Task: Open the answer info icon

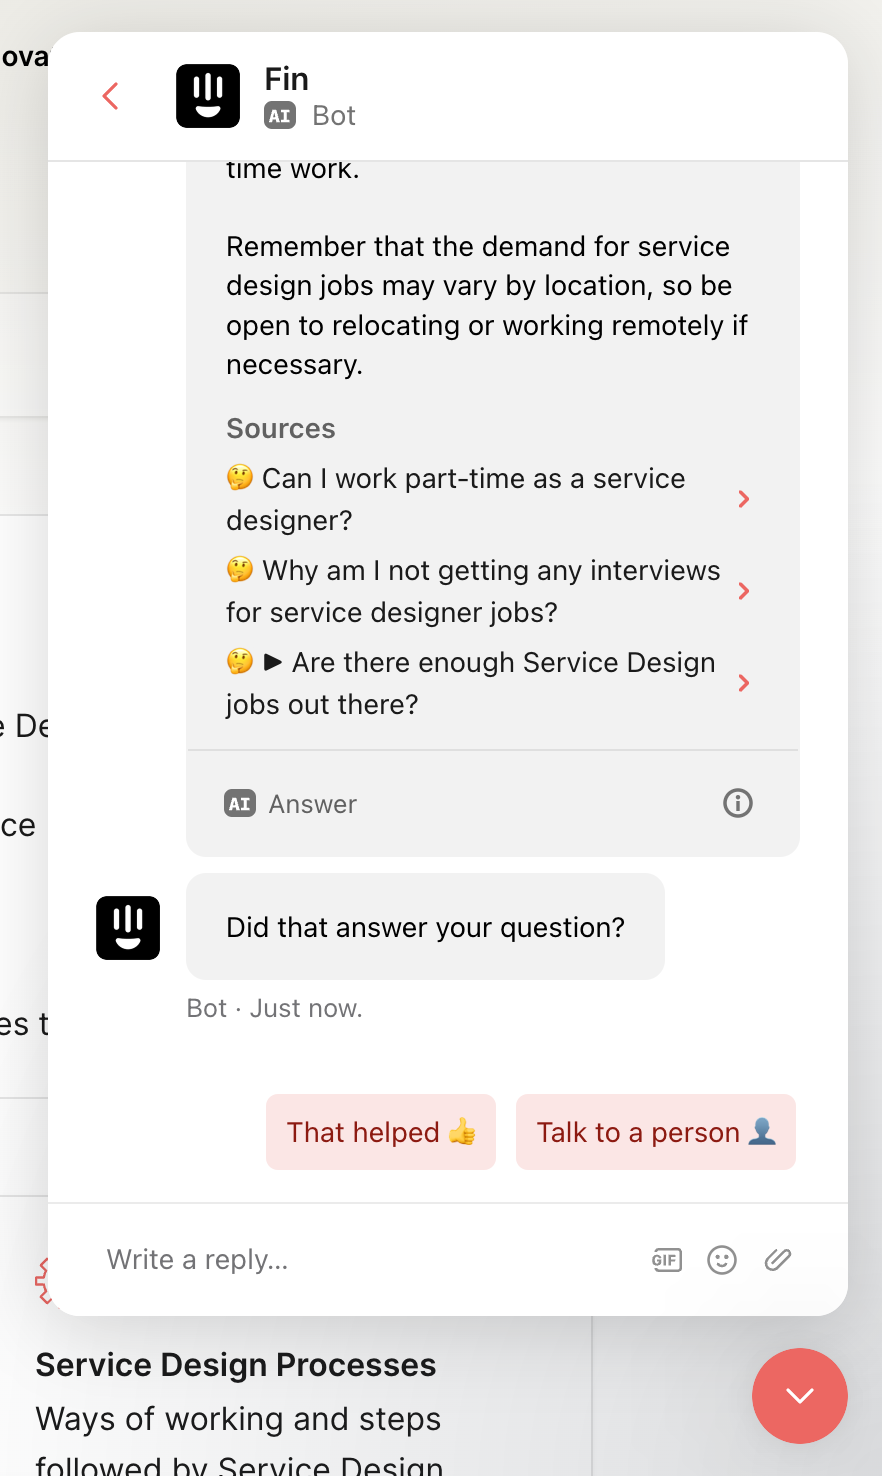Action: tap(738, 803)
